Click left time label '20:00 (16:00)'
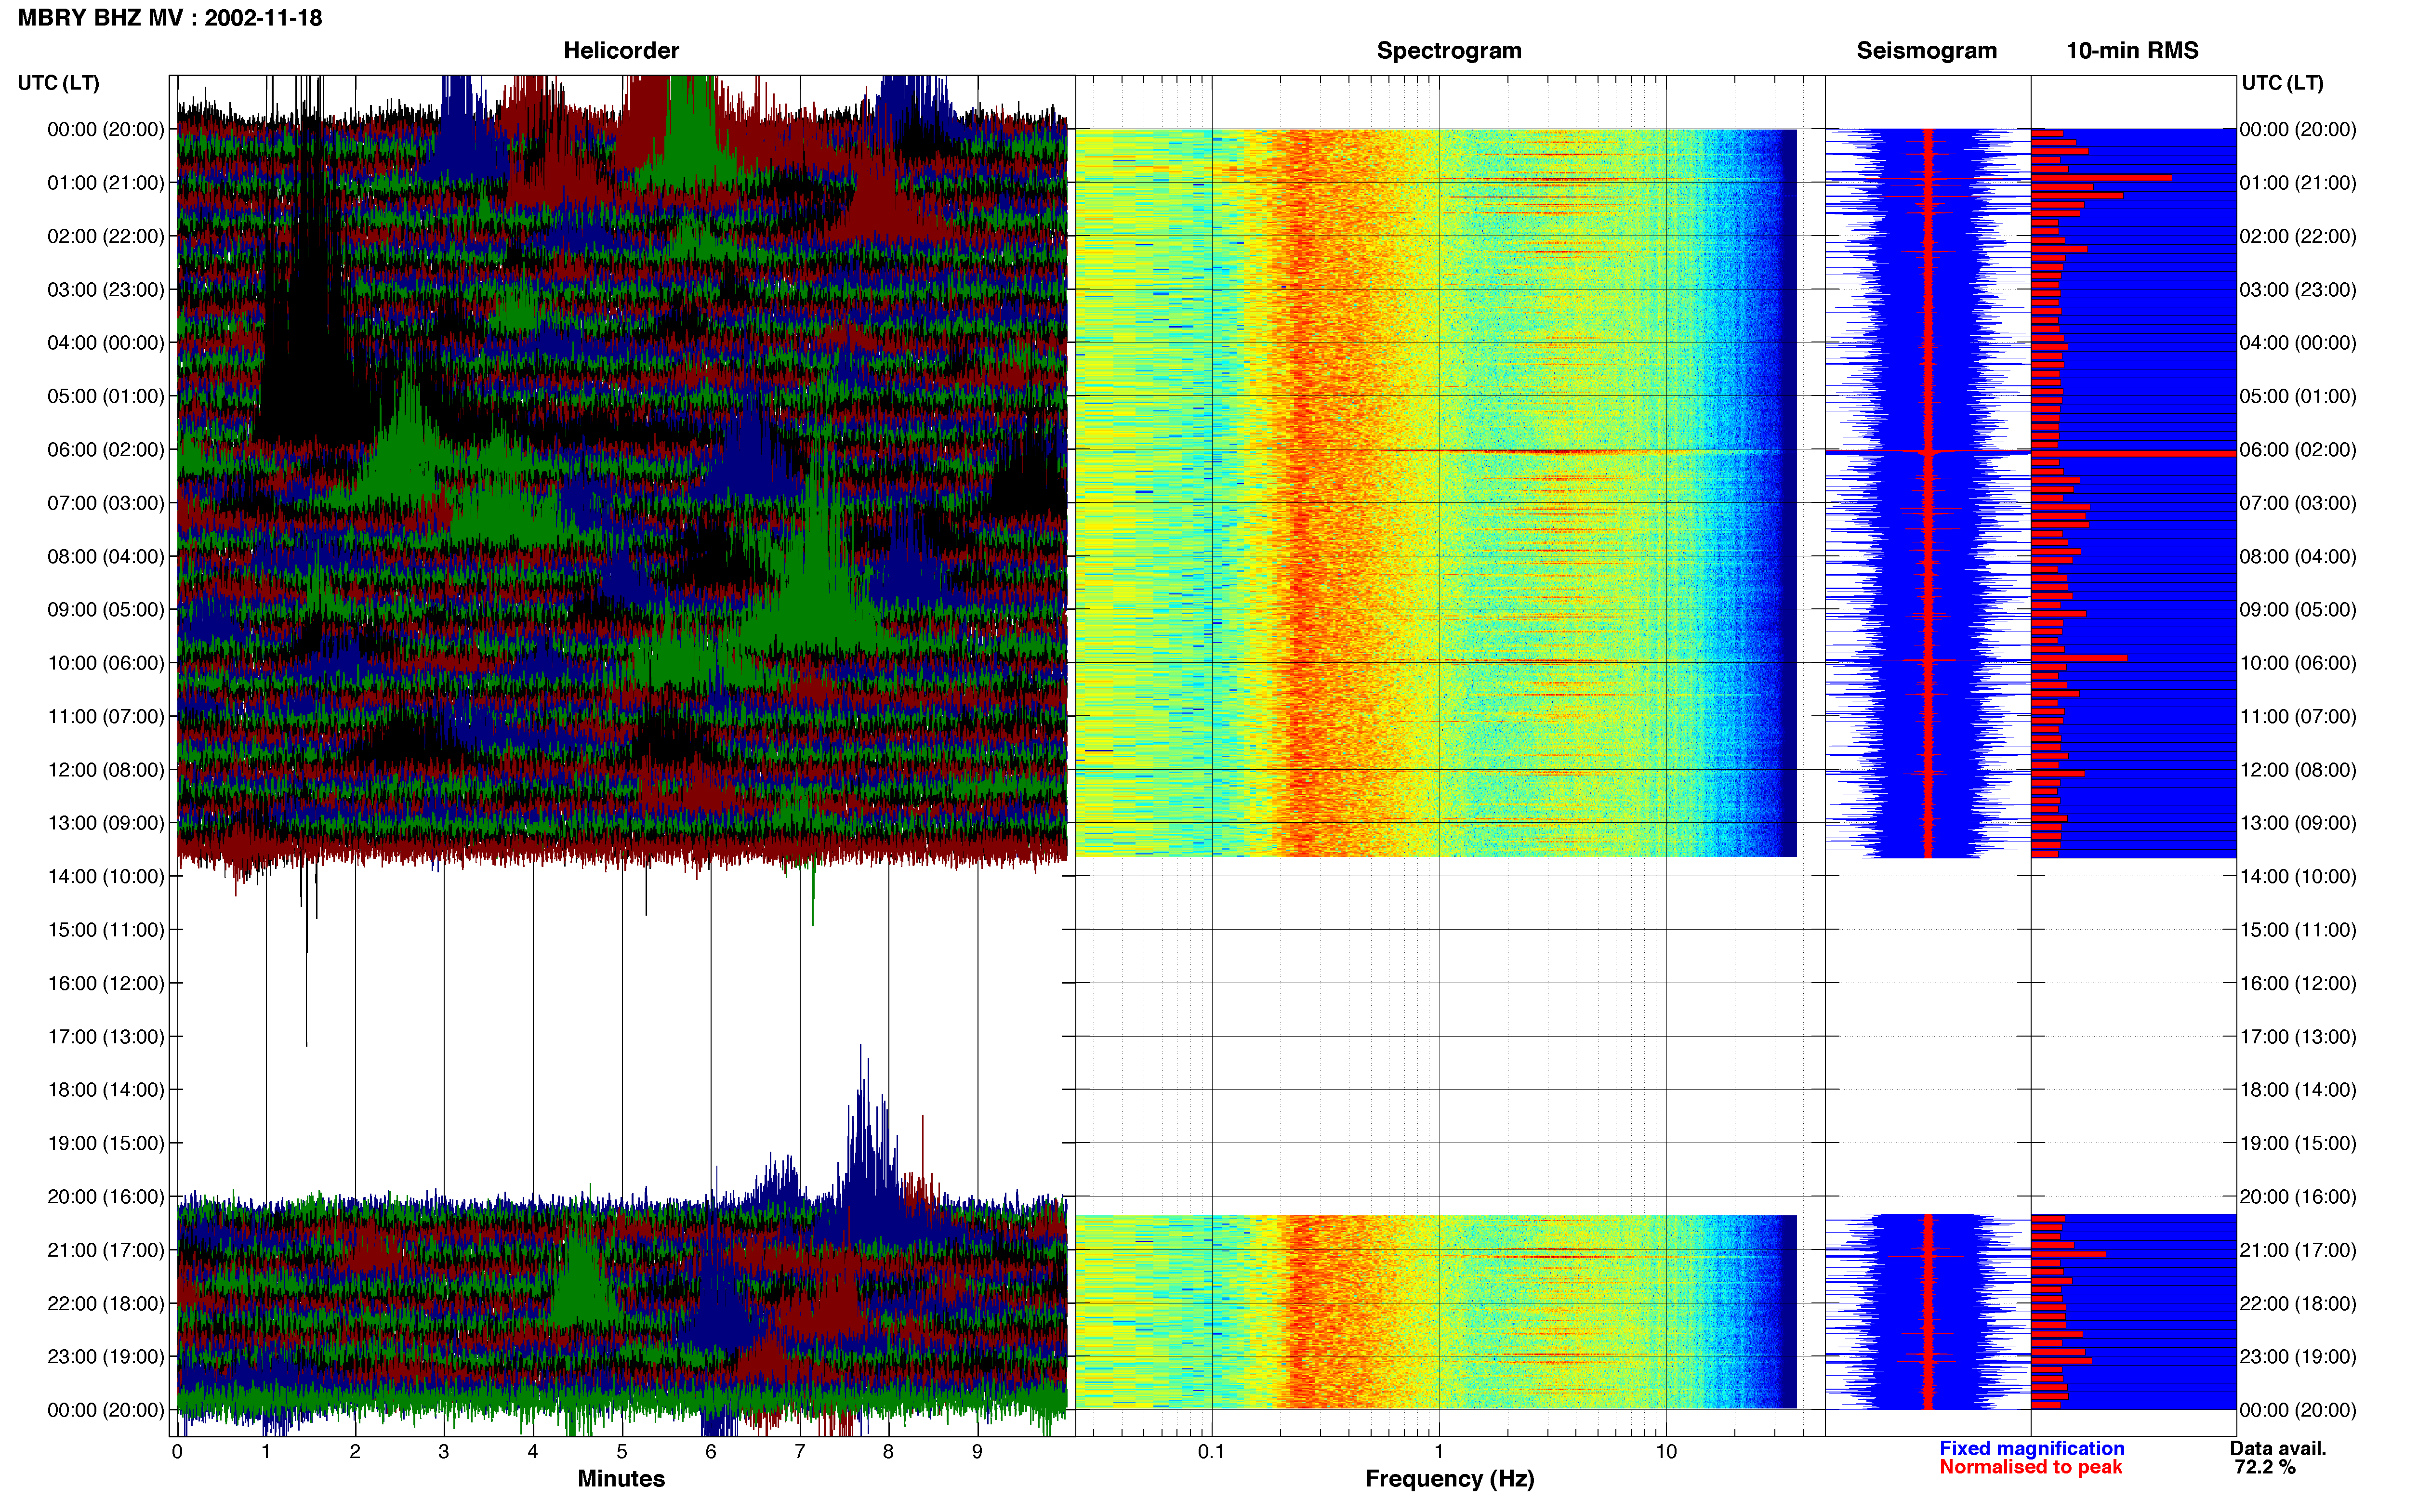 [106, 1197]
